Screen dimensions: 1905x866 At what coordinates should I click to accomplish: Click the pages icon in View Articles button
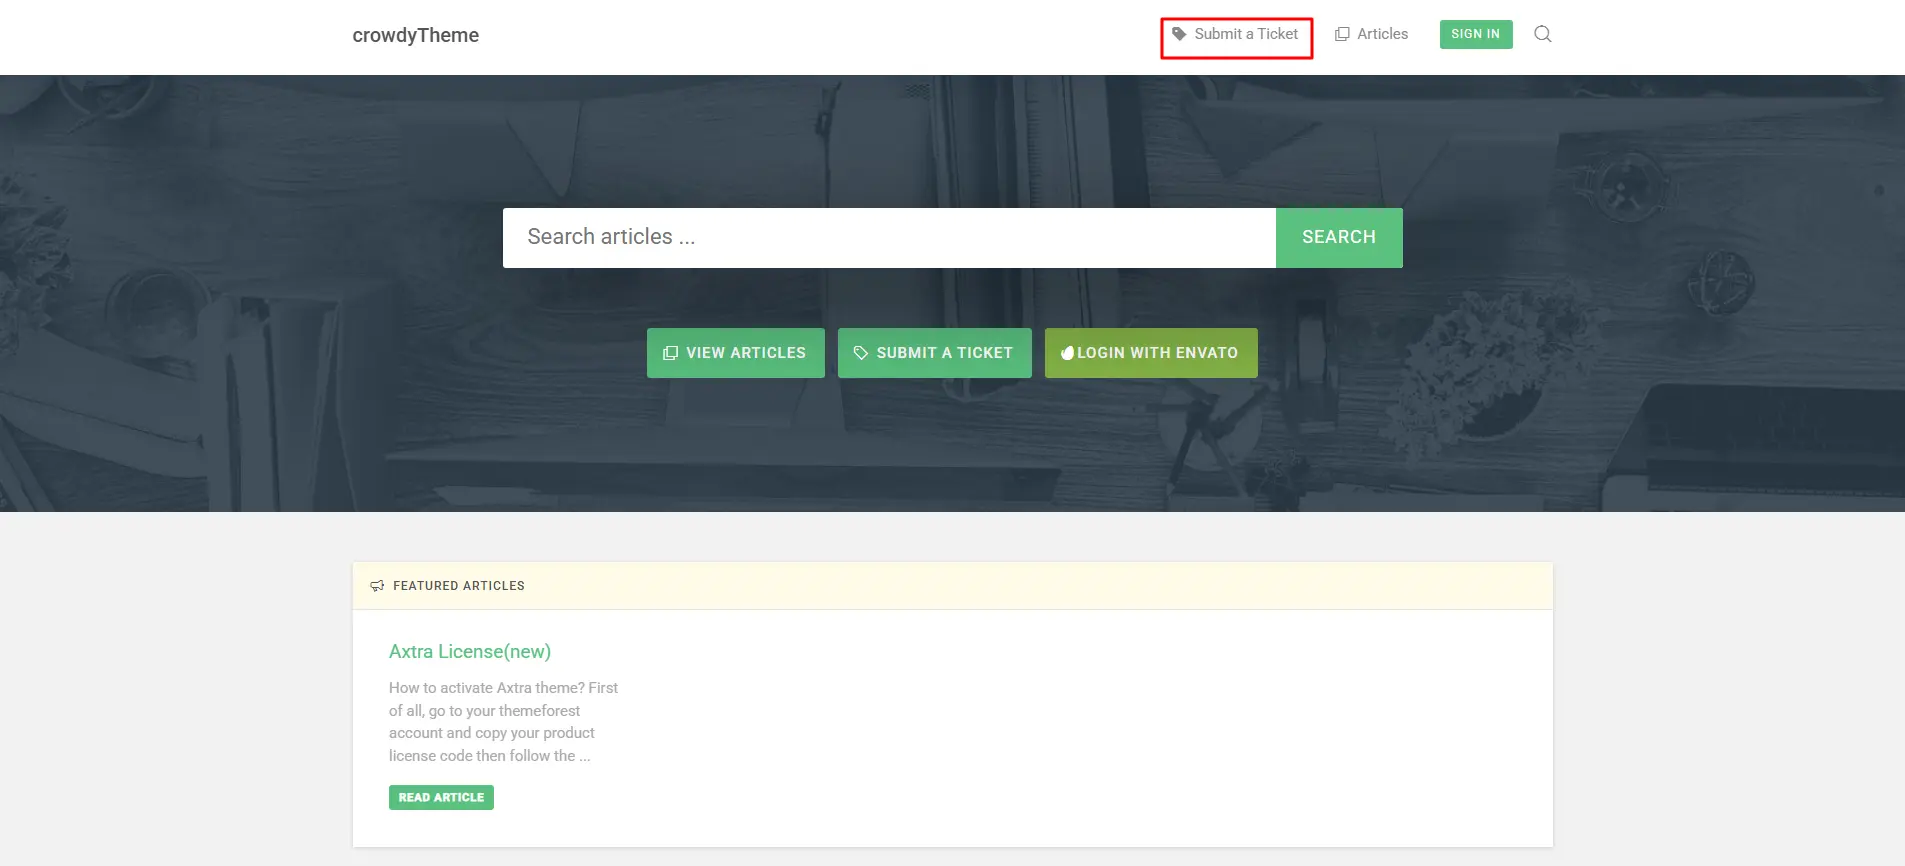(x=670, y=353)
